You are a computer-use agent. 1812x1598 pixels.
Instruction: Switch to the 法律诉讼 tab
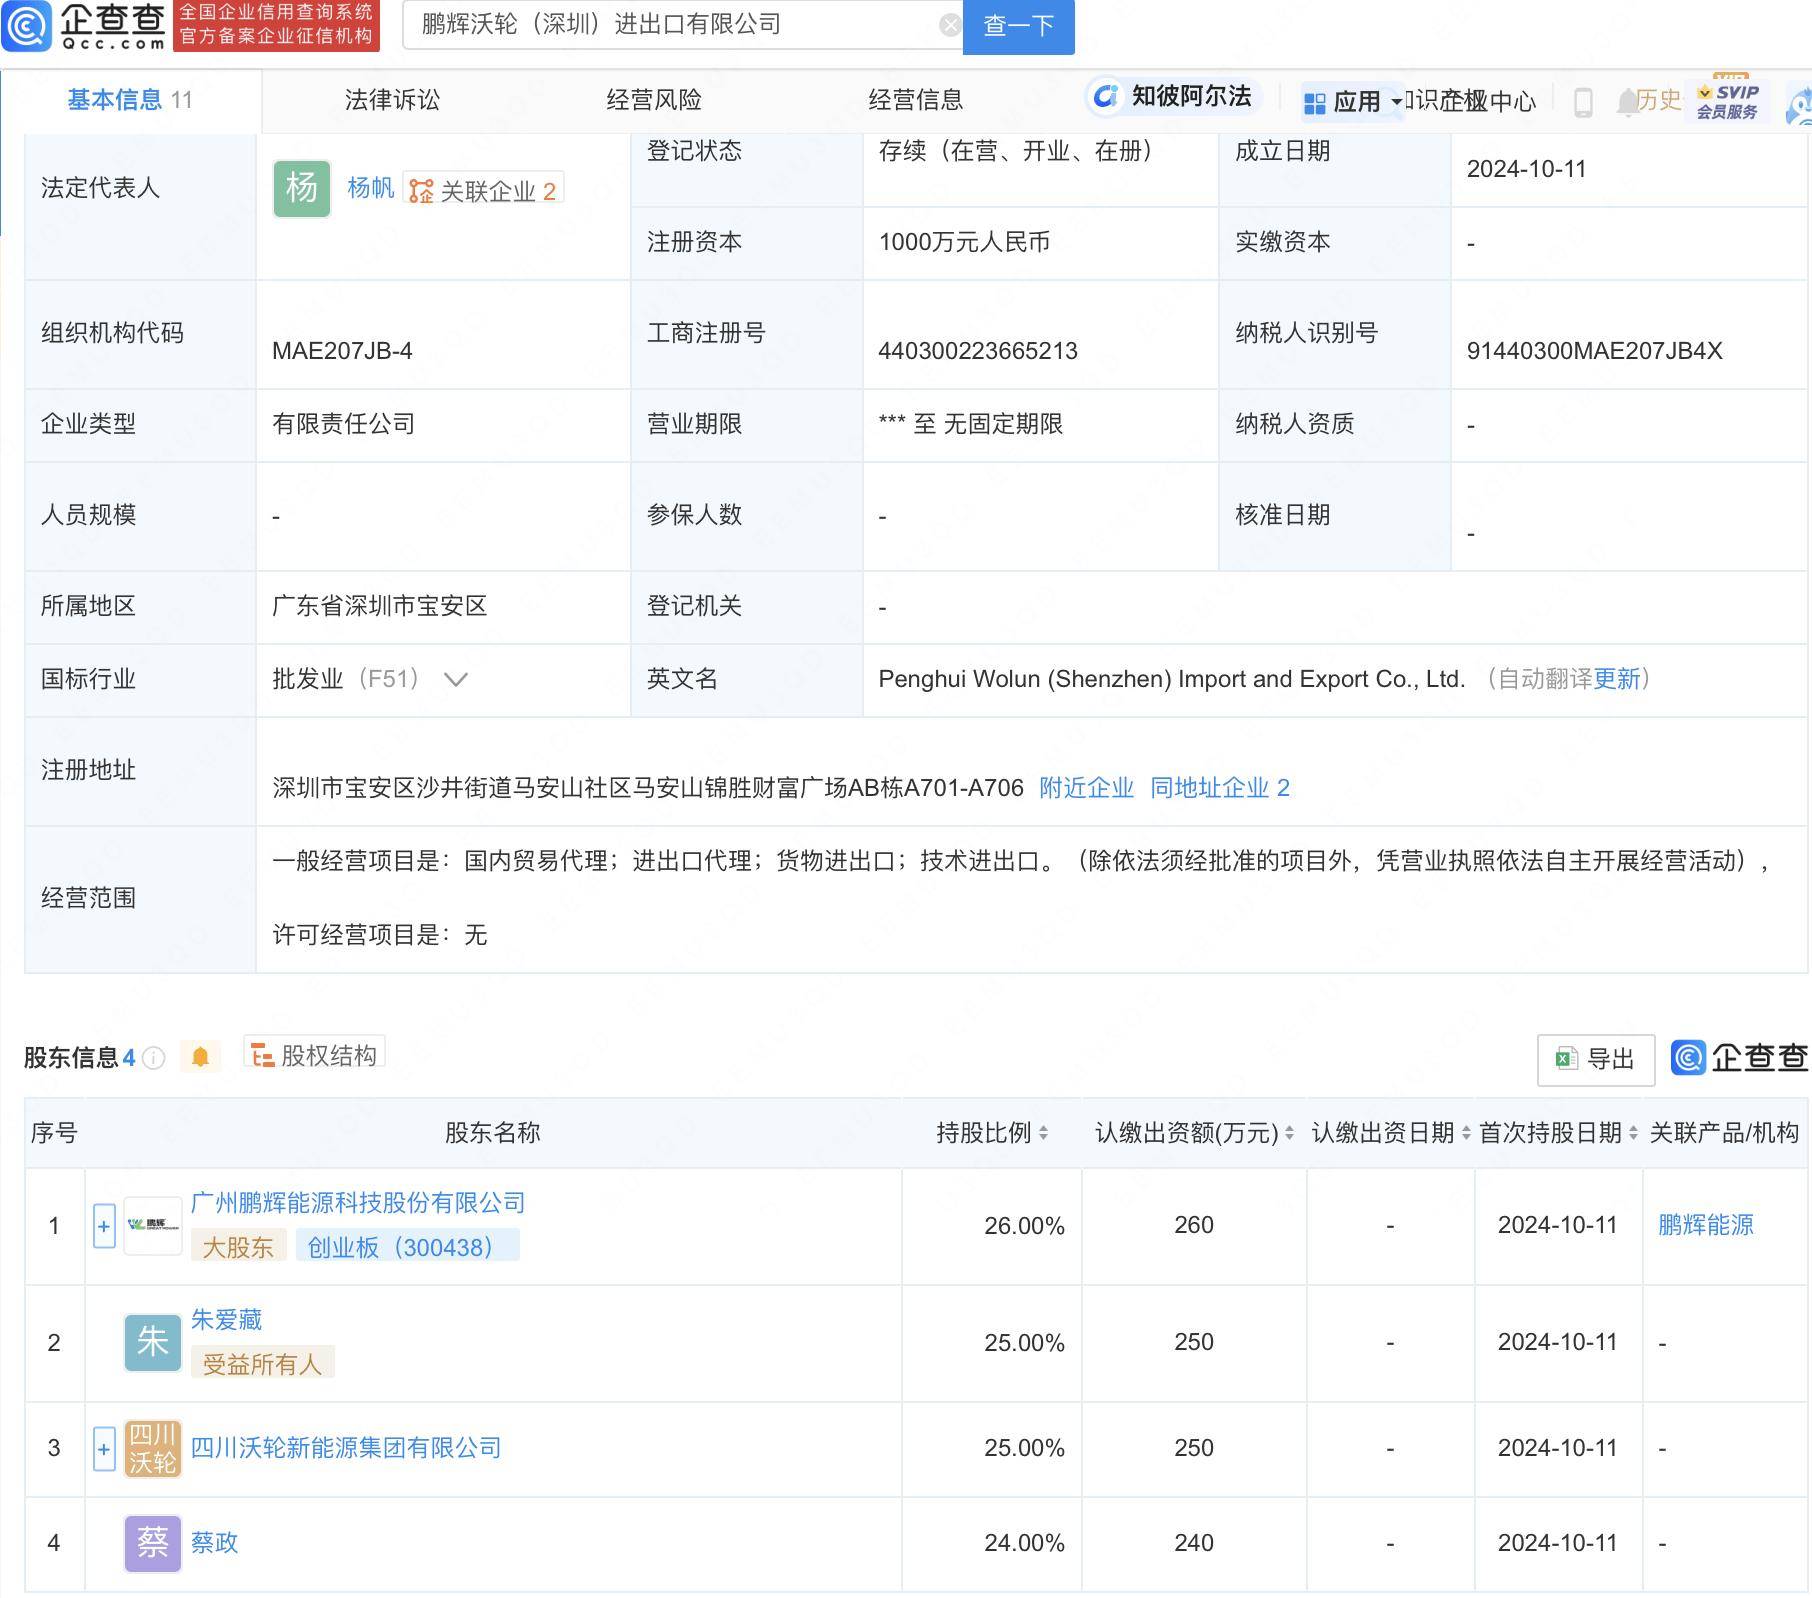pyautogui.click(x=392, y=100)
